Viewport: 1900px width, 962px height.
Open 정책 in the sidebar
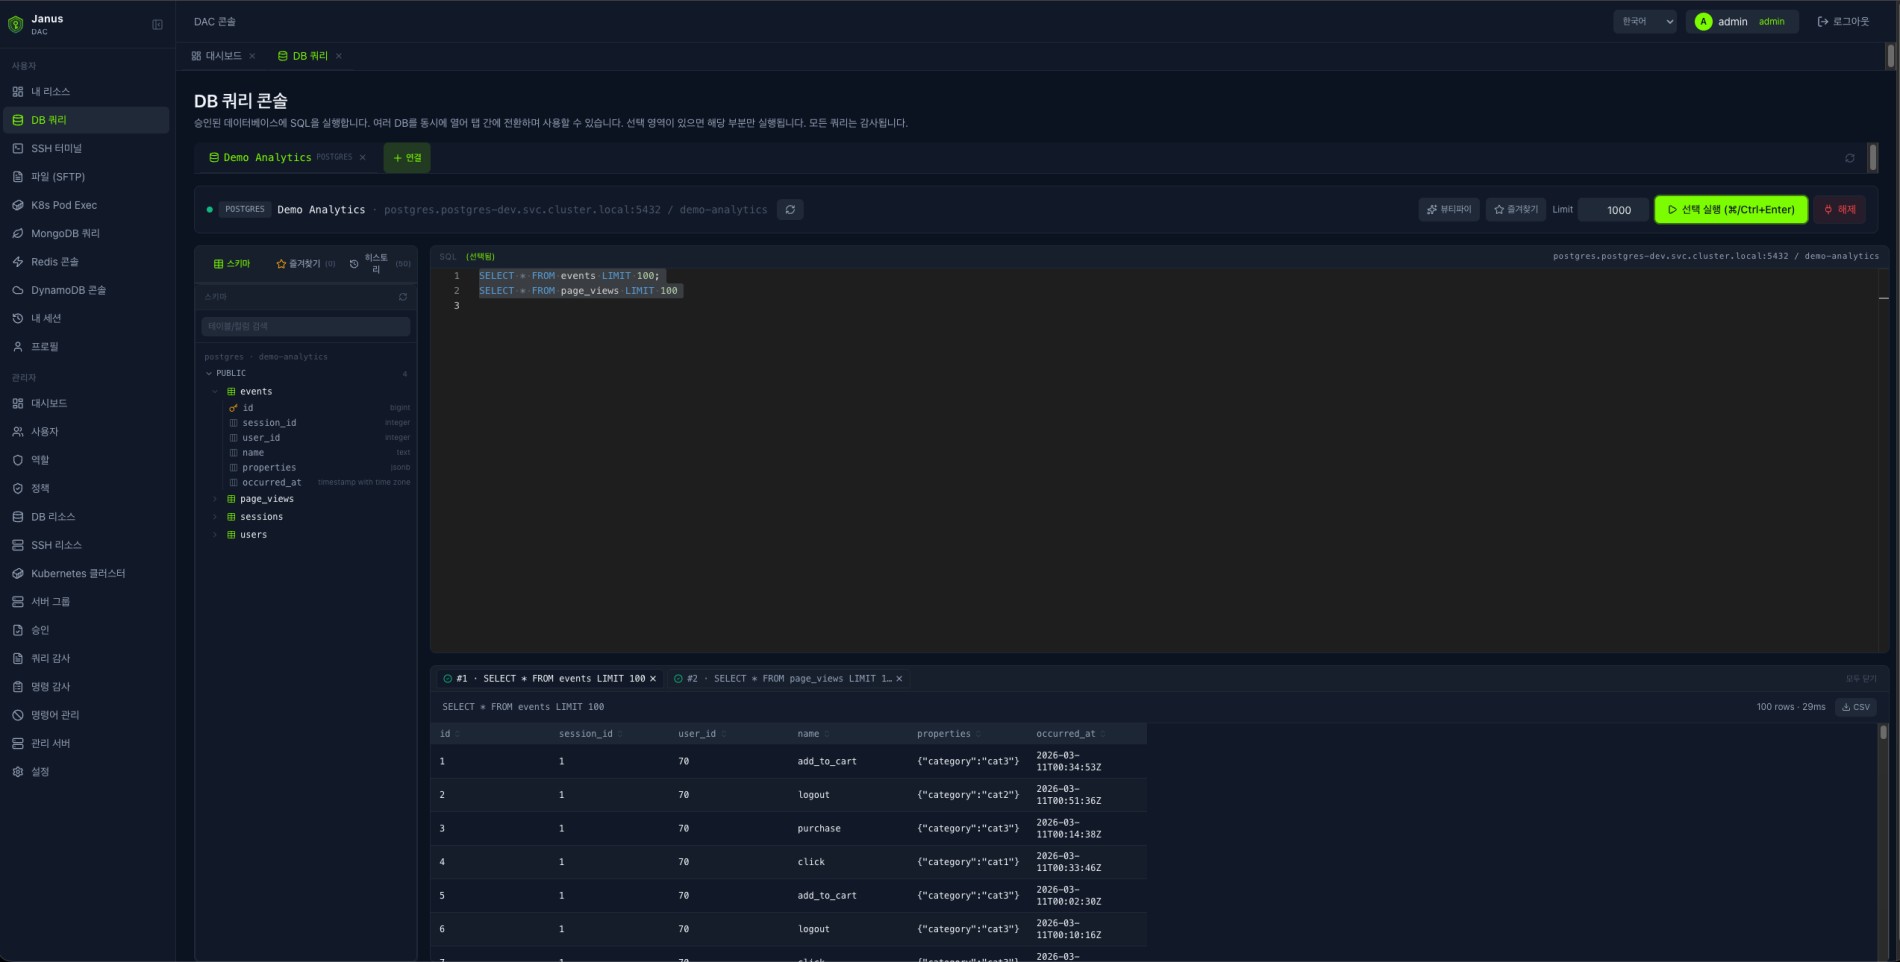click(x=86, y=488)
